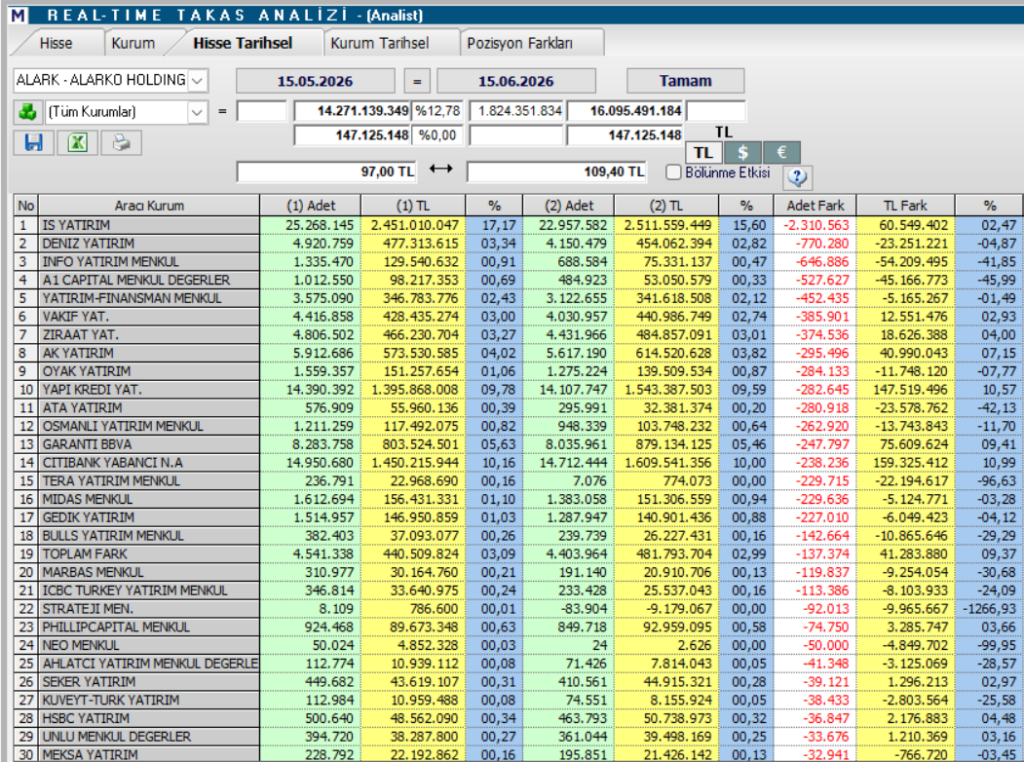Image resolution: width=1024 pixels, height=762 pixels.
Task: Click the 97,00 TL price field
Action: [x=327, y=172]
